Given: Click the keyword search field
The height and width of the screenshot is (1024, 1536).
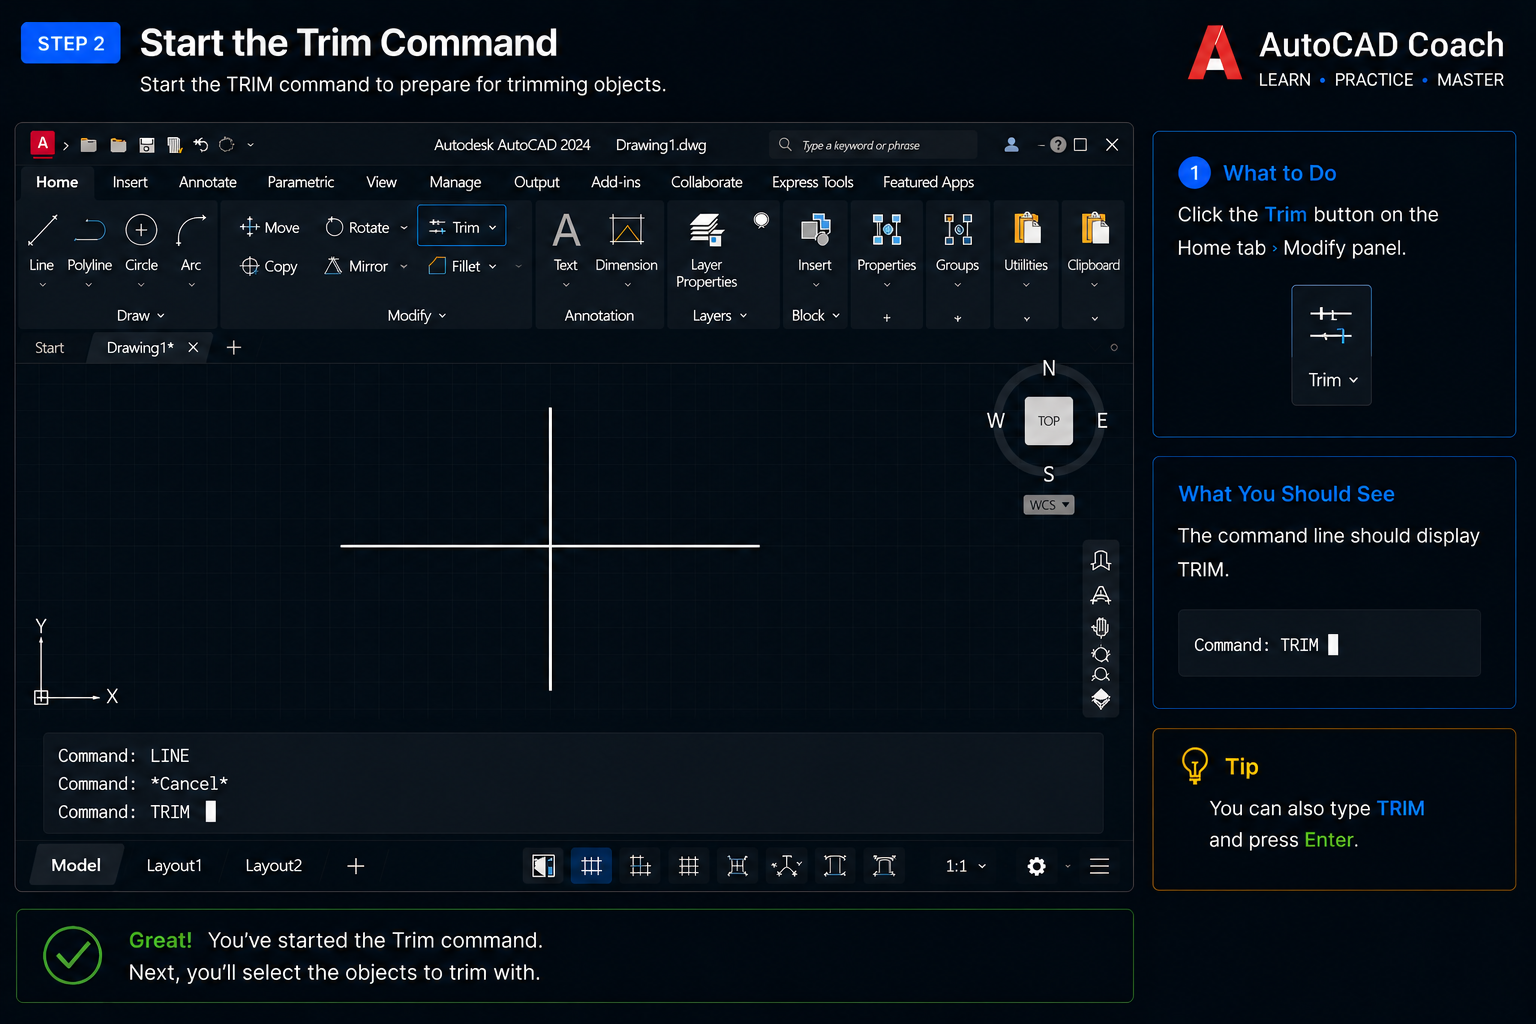Looking at the screenshot, I should 873,145.
